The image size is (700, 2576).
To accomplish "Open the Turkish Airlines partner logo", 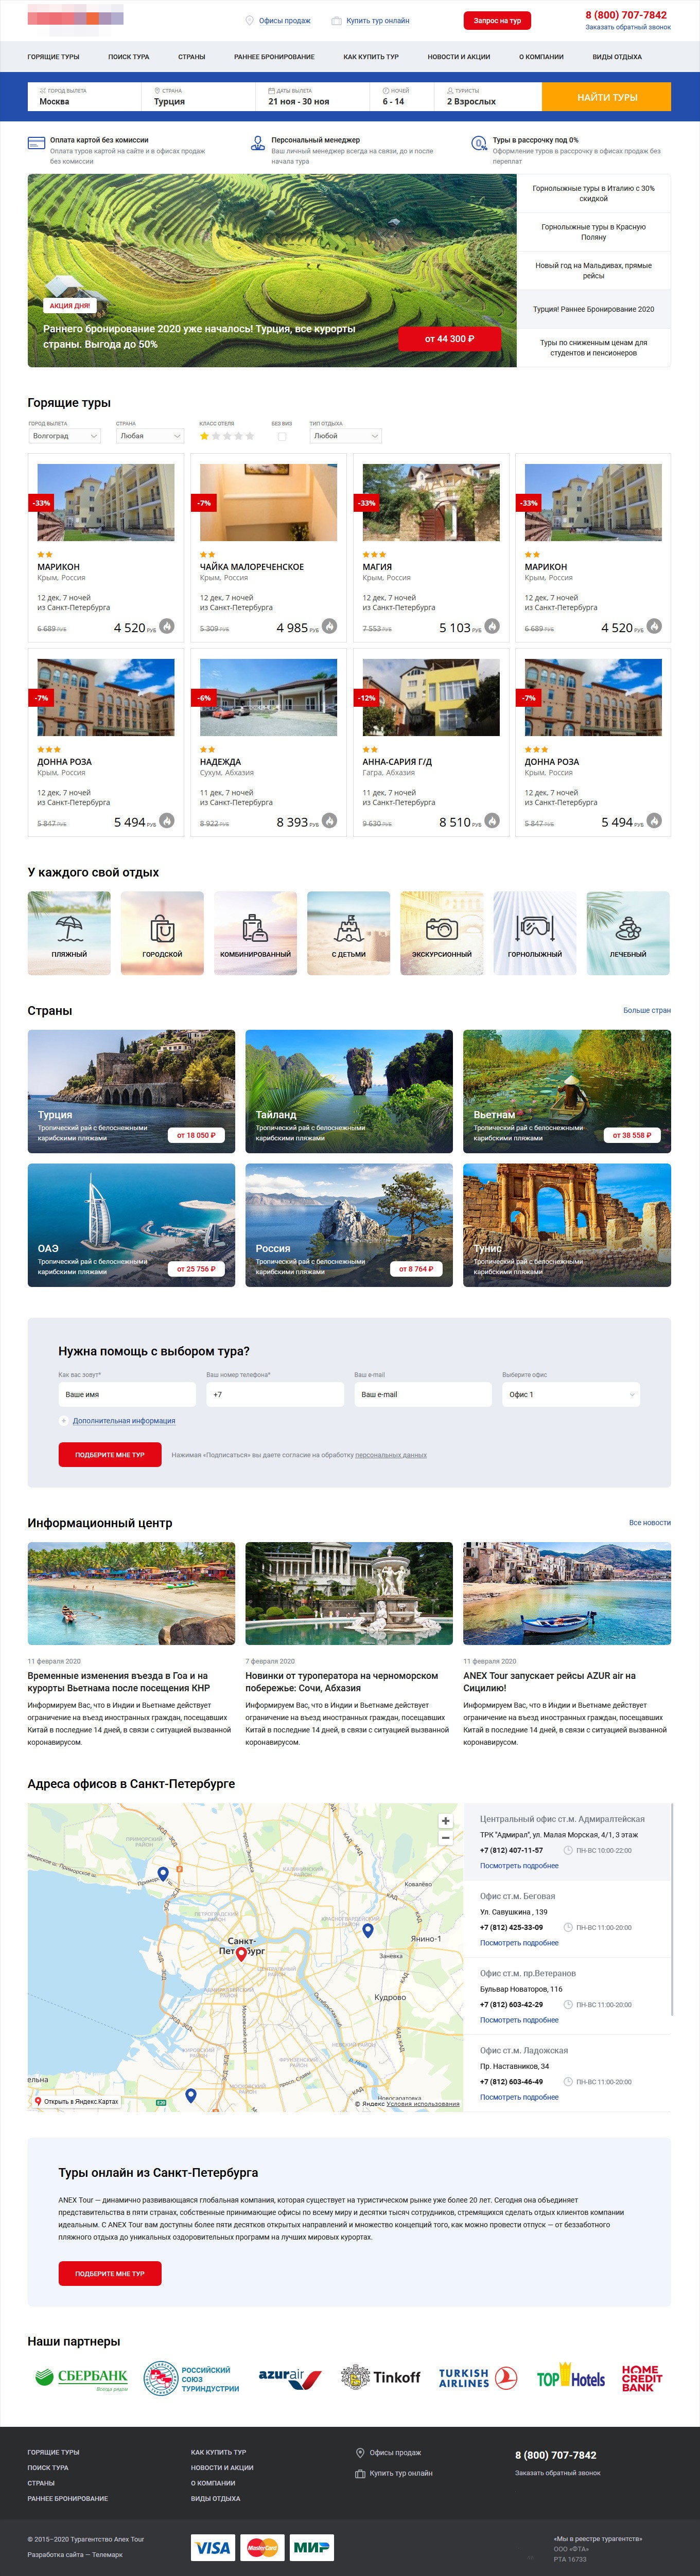I will pyautogui.click(x=478, y=2378).
